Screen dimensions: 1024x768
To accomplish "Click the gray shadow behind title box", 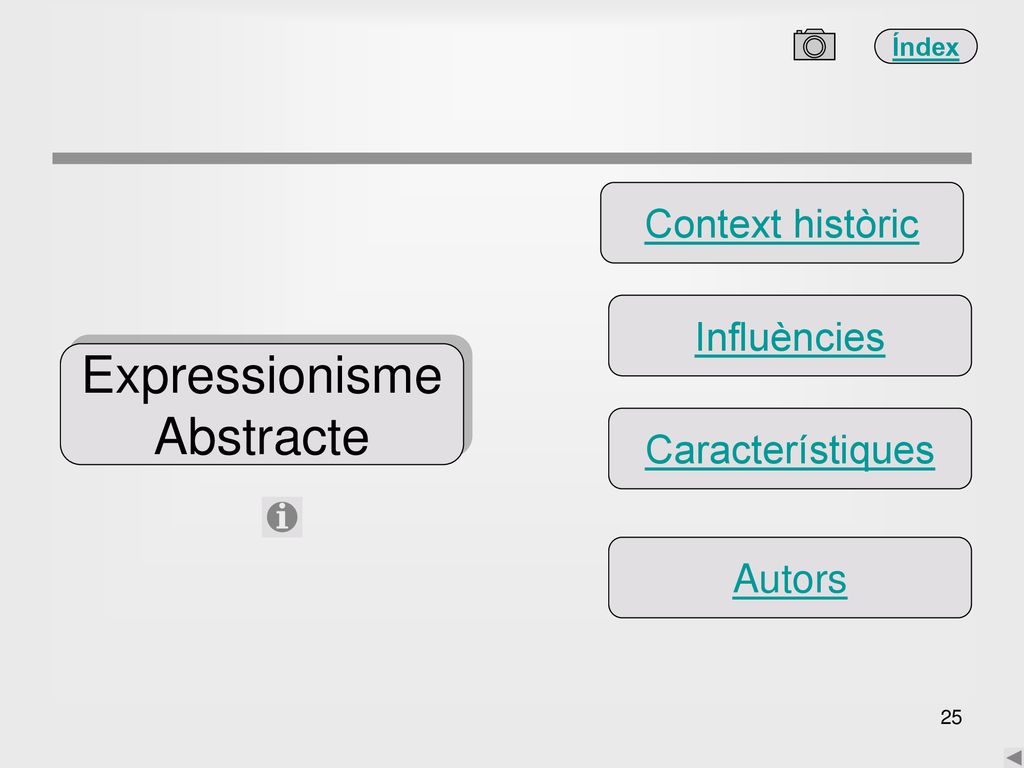I will pos(468,392).
